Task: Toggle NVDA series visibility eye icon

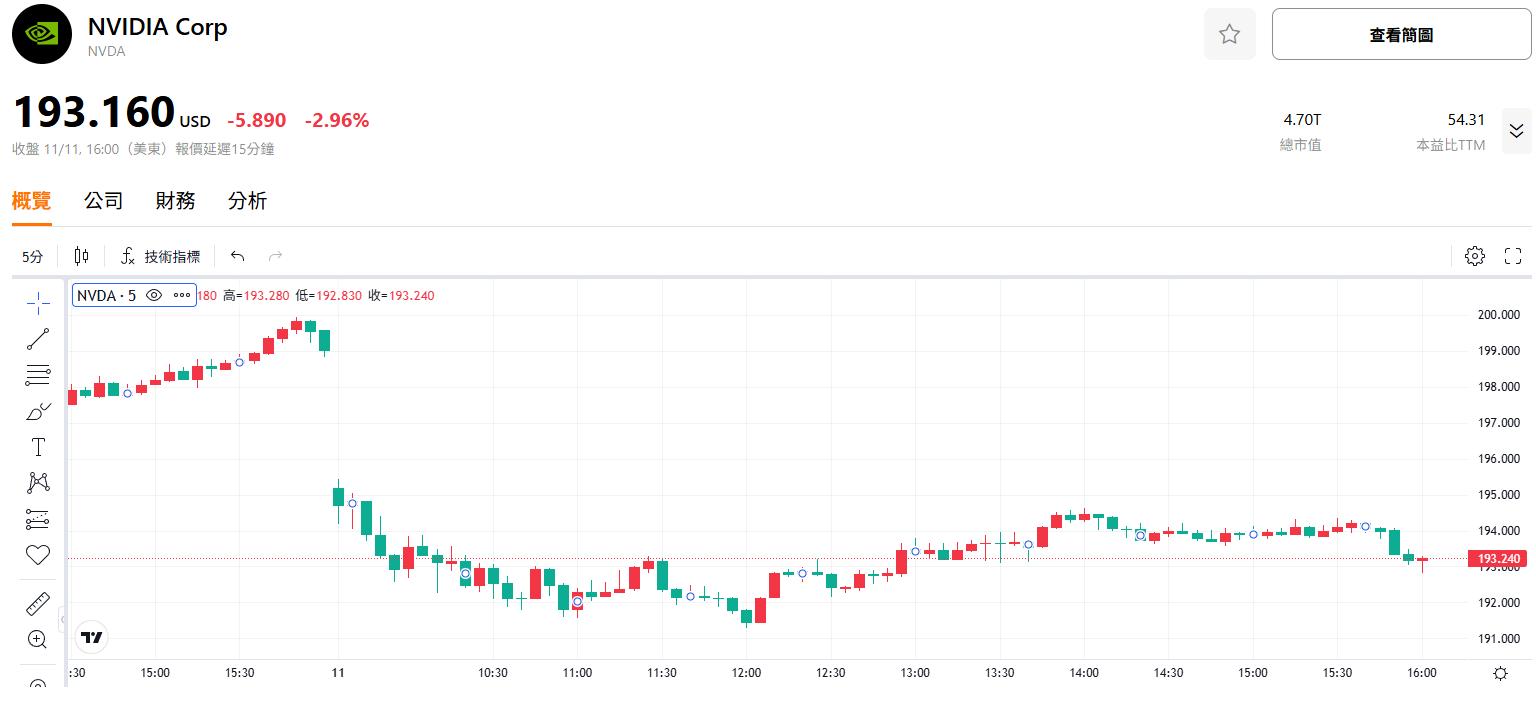Action: (154, 295)
